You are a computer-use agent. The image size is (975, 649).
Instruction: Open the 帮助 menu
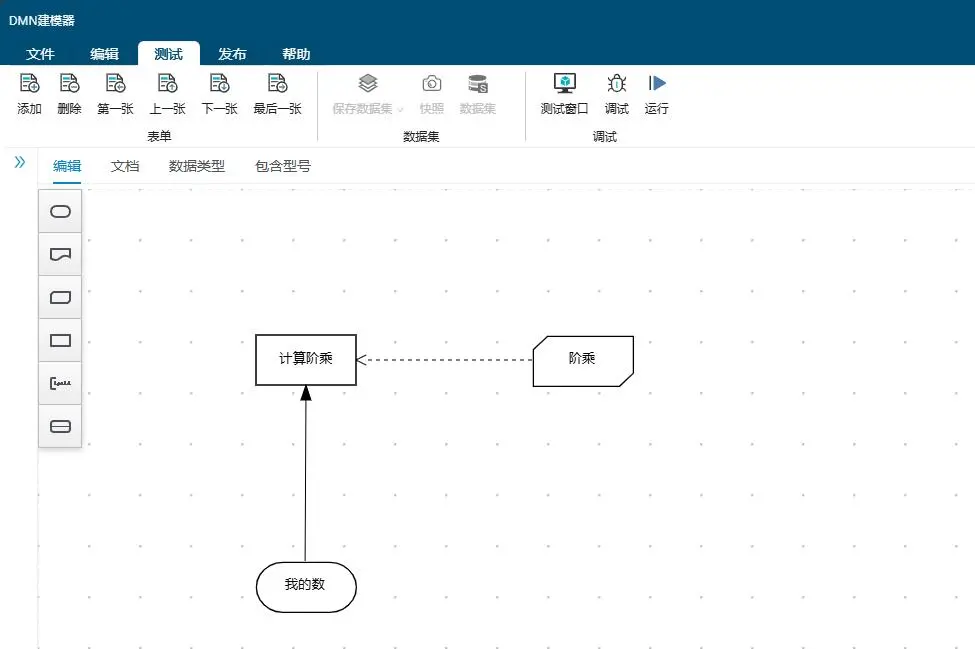(296, 53)
